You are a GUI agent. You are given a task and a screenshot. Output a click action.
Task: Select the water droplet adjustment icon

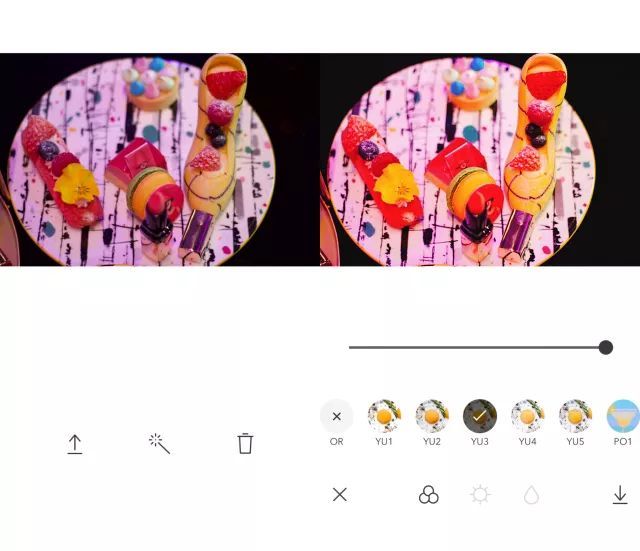(531, 495)
